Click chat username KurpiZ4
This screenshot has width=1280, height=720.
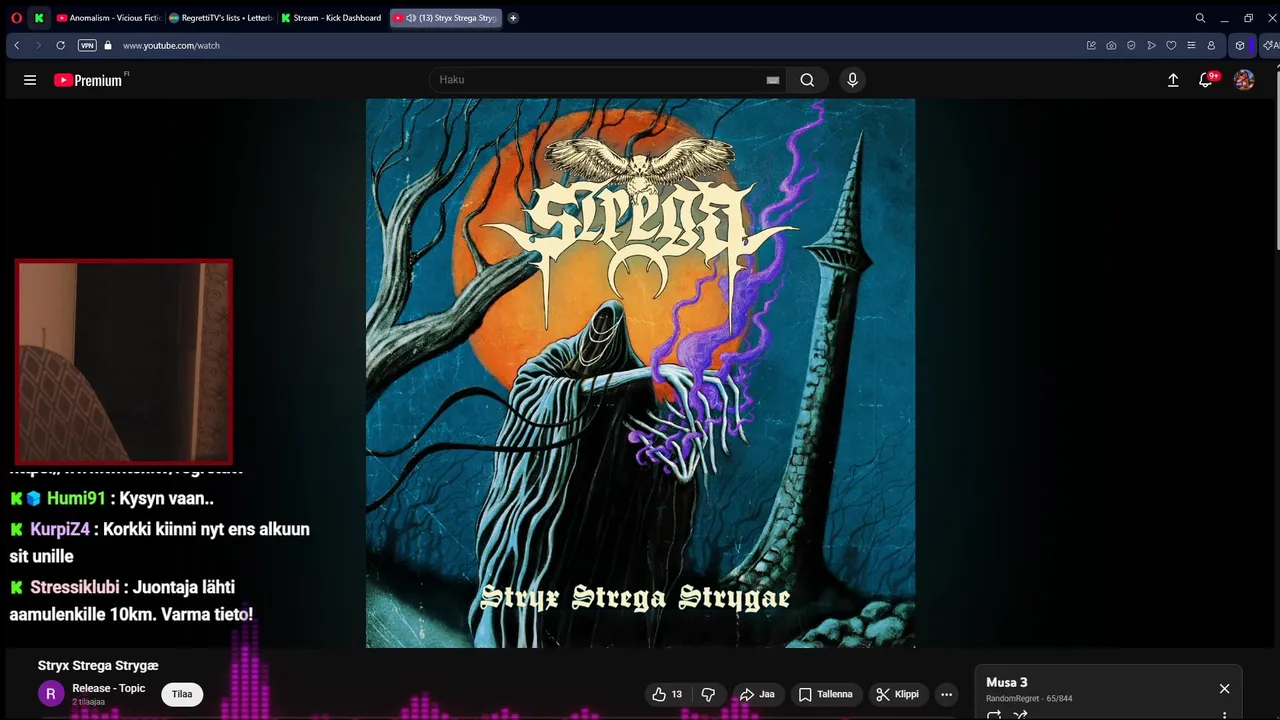(60, 529)
